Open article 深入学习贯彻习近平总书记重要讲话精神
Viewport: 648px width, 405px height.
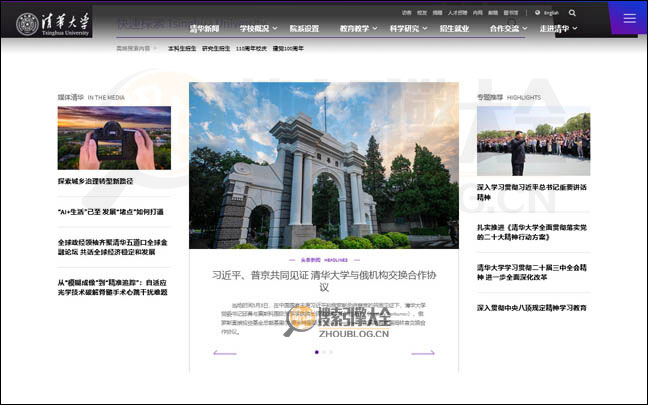(532, 192)
